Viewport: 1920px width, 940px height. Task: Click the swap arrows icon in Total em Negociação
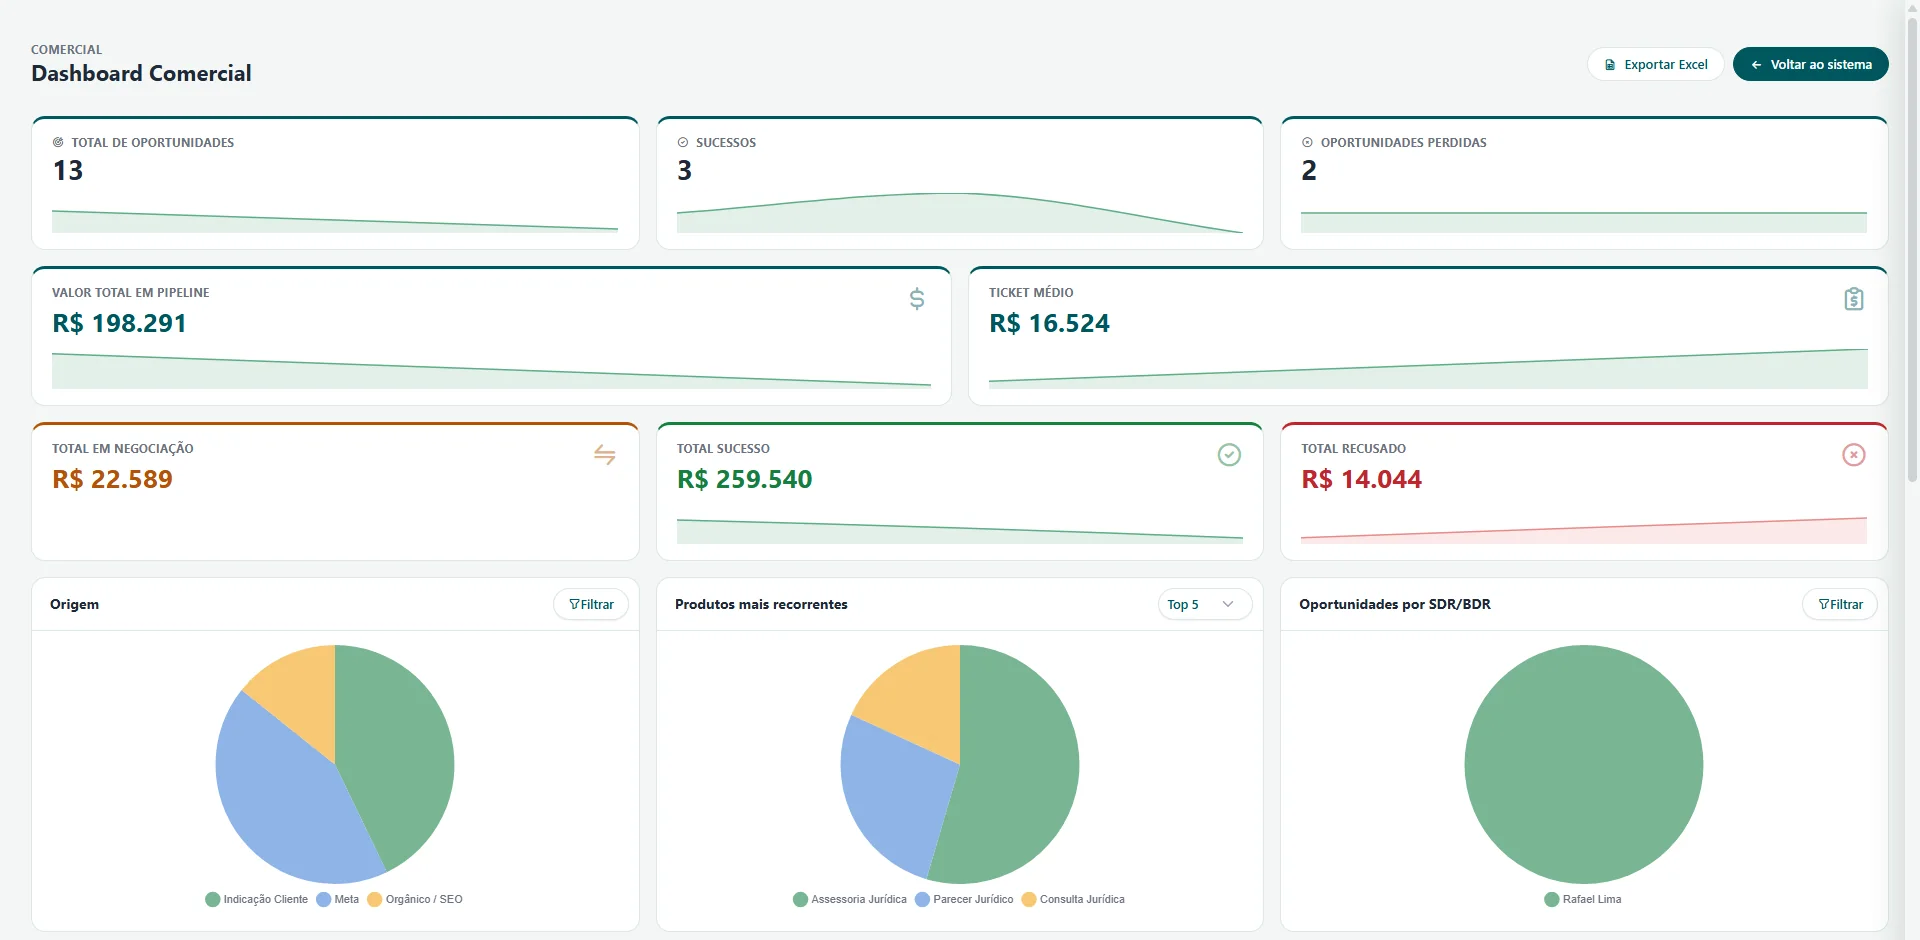605,455
